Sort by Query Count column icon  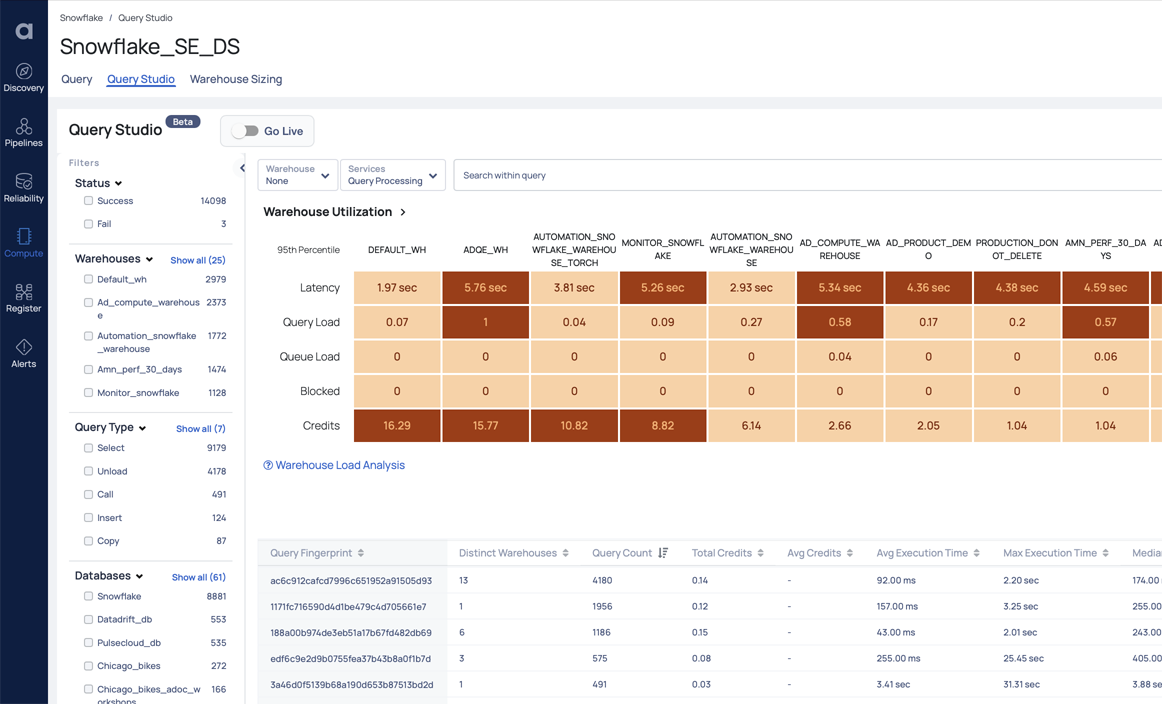coord(663,553)
